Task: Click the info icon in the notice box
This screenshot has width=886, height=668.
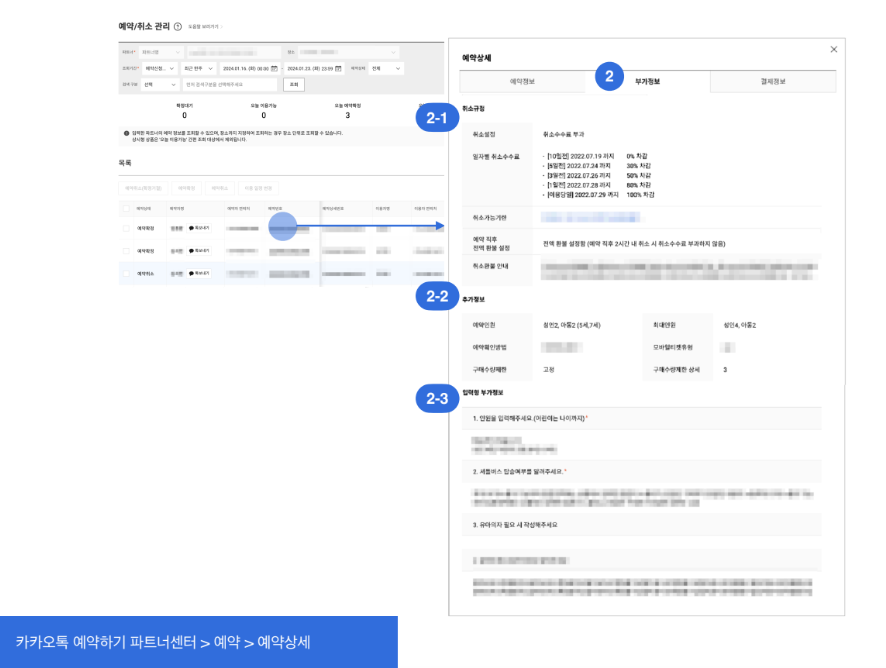Action: (127, 133)
